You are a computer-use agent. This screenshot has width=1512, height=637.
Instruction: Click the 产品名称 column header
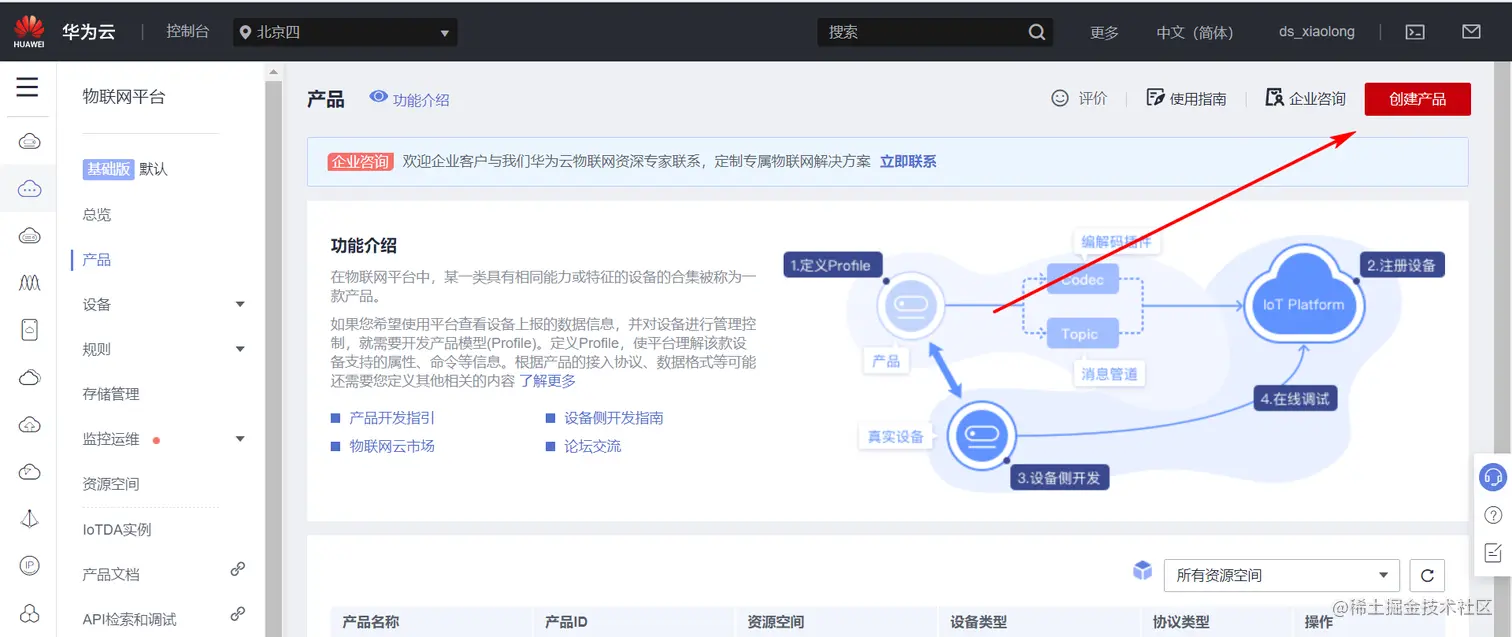371,622
